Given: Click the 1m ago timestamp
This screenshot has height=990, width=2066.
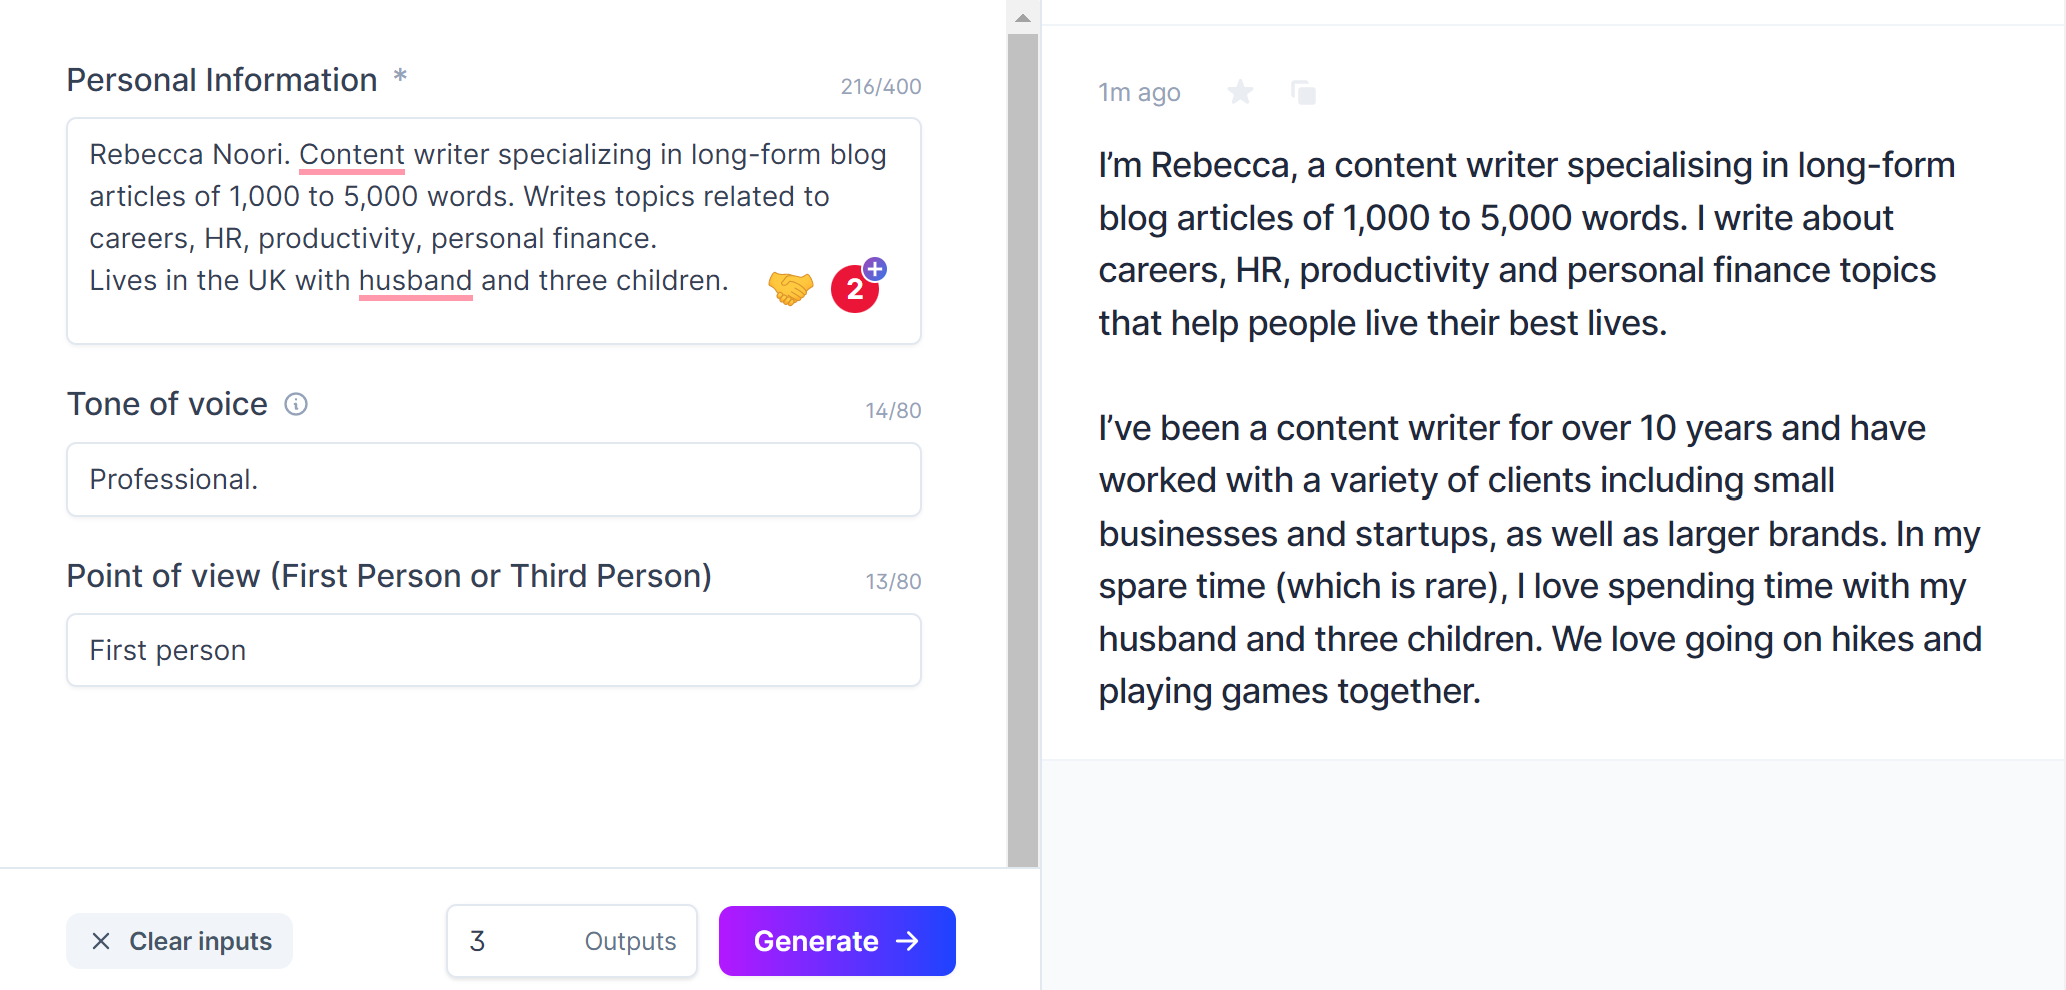Looking at the screenshot, I should point(1138,92).
